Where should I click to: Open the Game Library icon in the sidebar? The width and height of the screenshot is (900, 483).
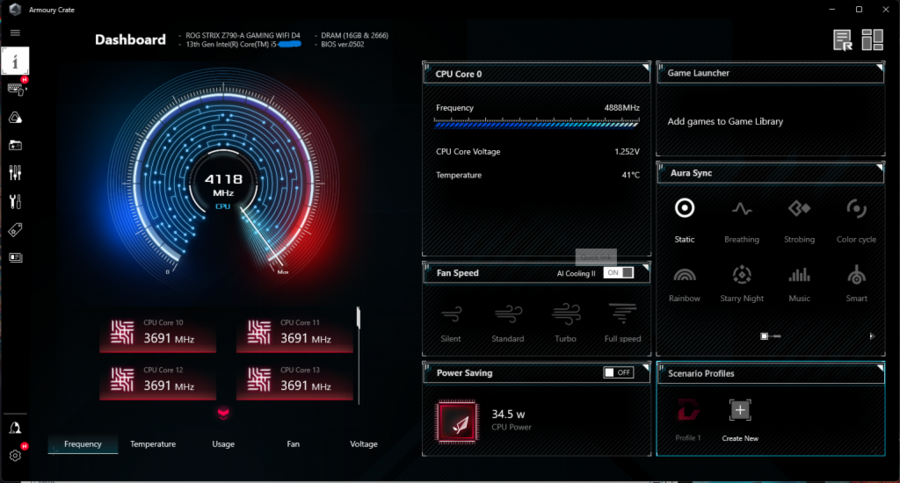[x=15, y=145]
